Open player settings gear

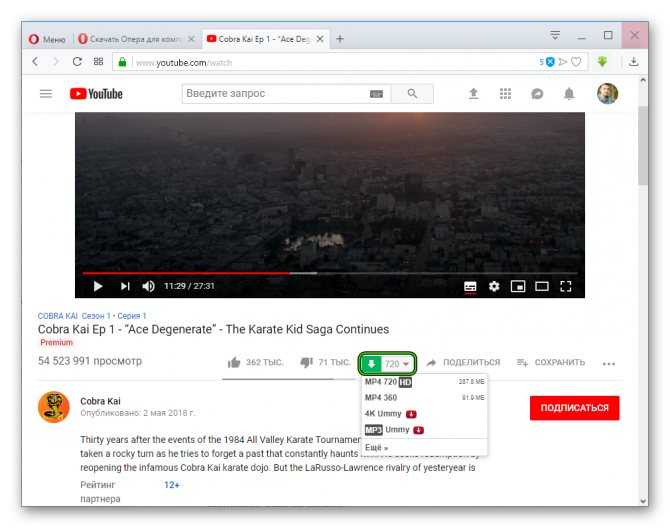pyautogui.click(x=494, y=286)
